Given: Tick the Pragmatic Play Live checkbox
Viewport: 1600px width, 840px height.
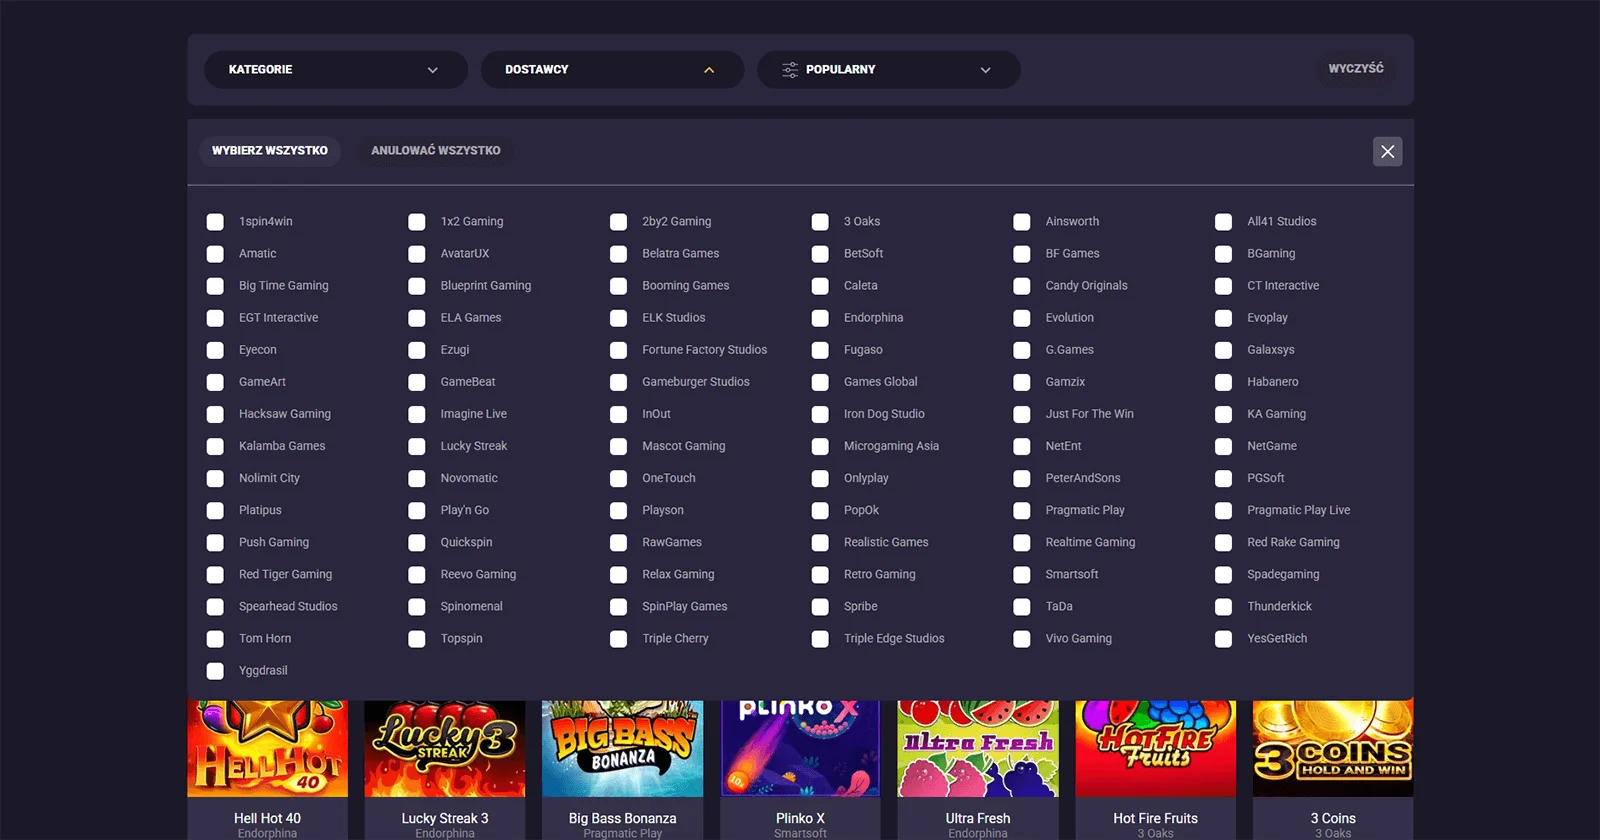Looking at the screenshot, I should (x=1223, y=510).
